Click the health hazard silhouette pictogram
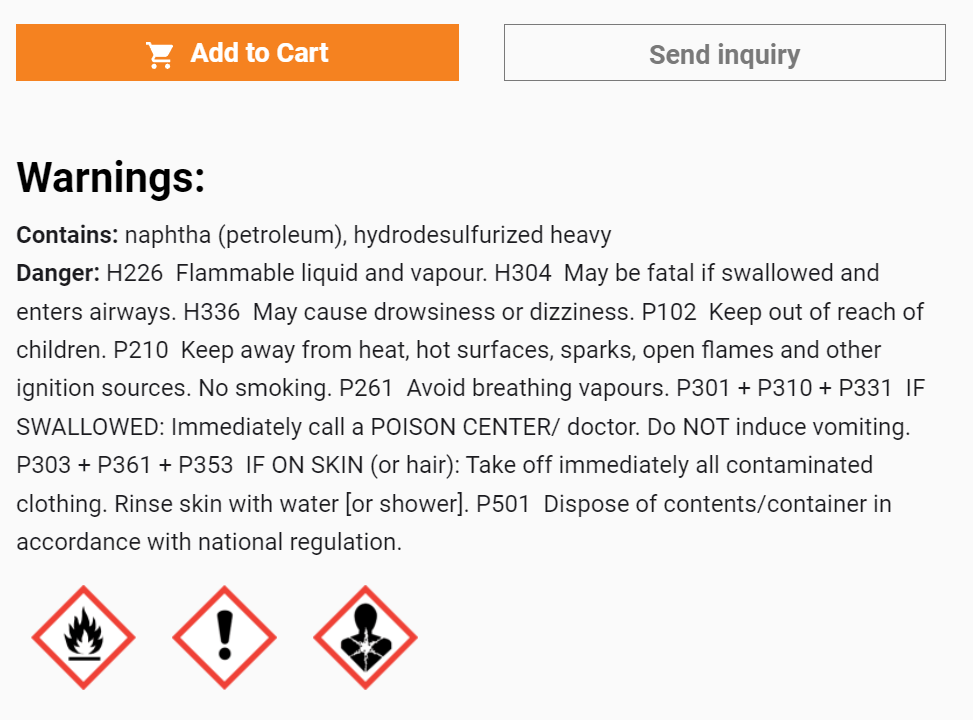 click(x=365, y=637)
